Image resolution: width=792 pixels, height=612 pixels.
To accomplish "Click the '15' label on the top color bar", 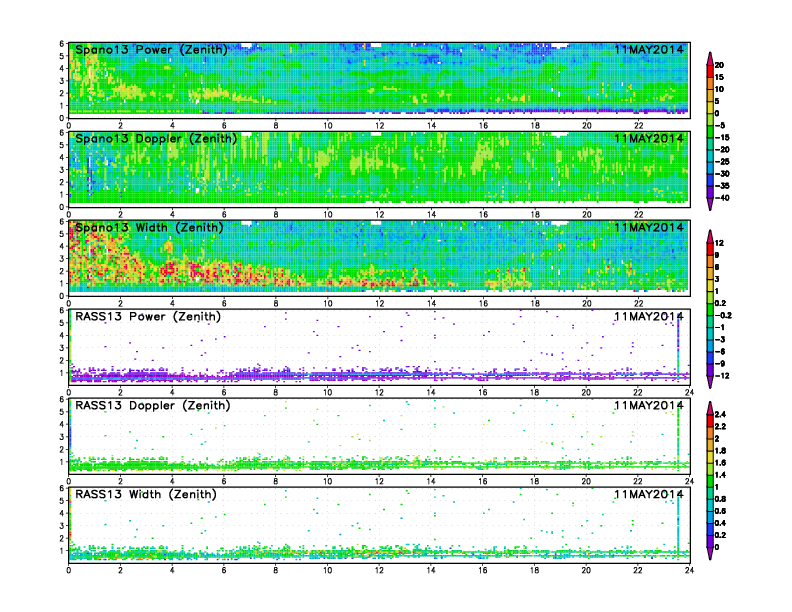I will (719, 77).
